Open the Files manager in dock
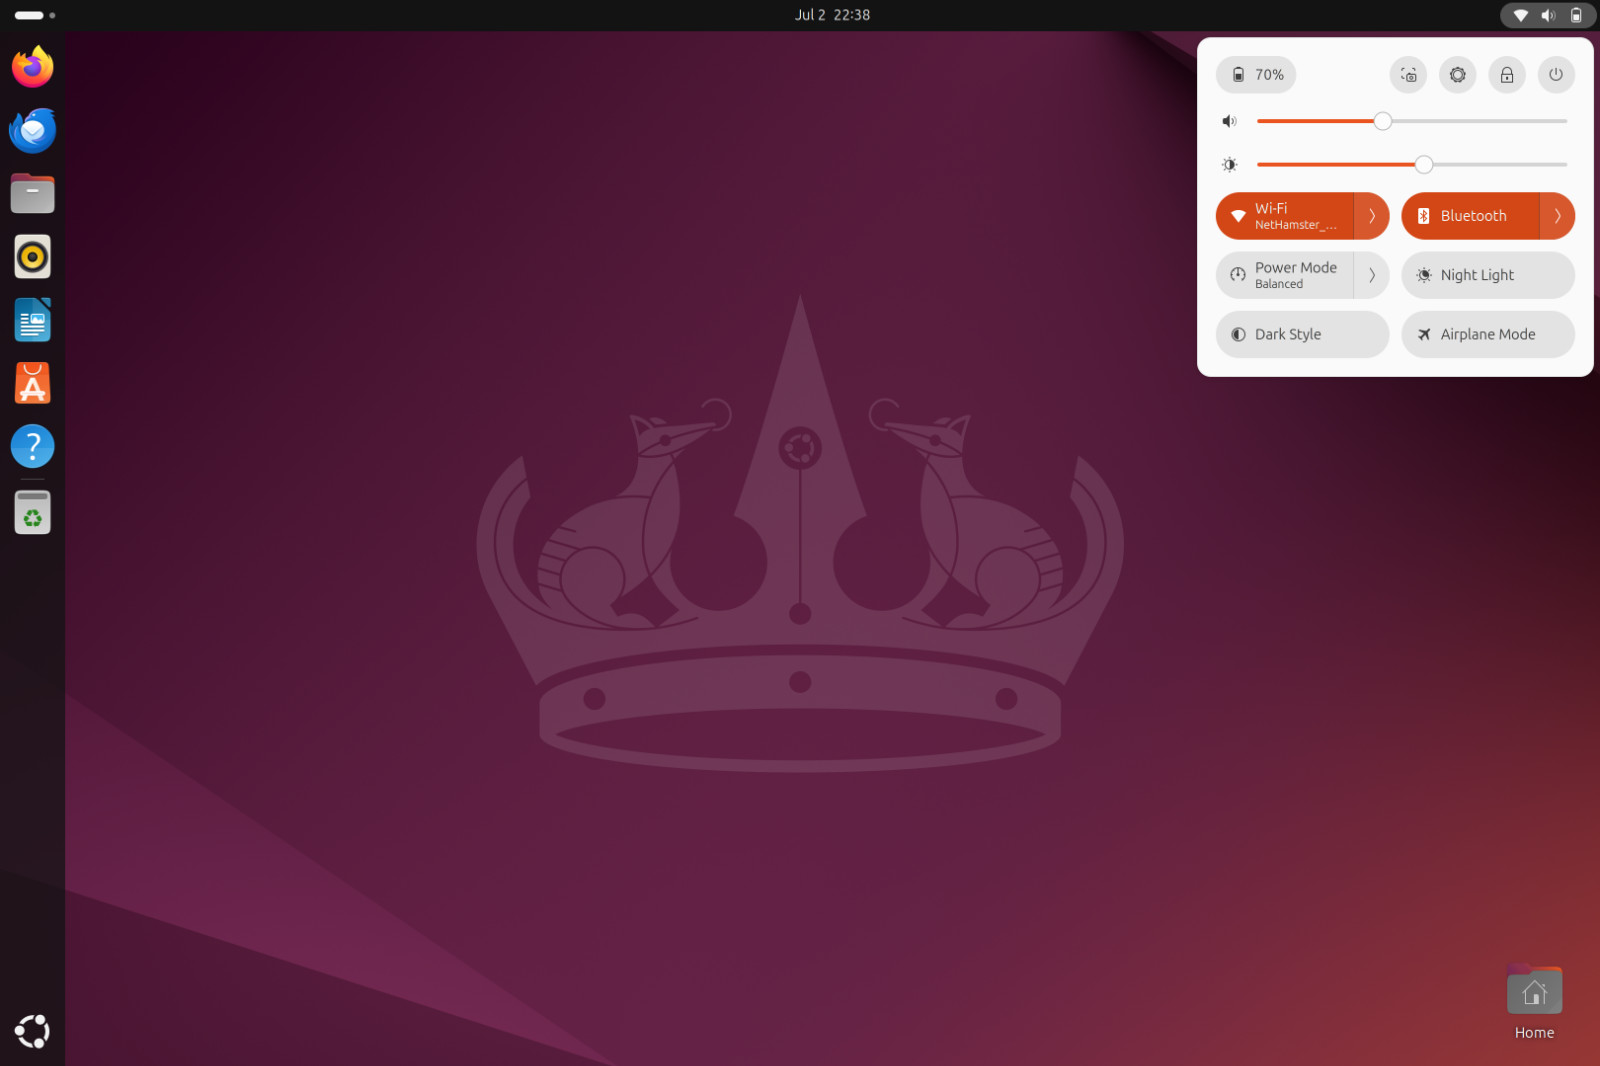 32,193
